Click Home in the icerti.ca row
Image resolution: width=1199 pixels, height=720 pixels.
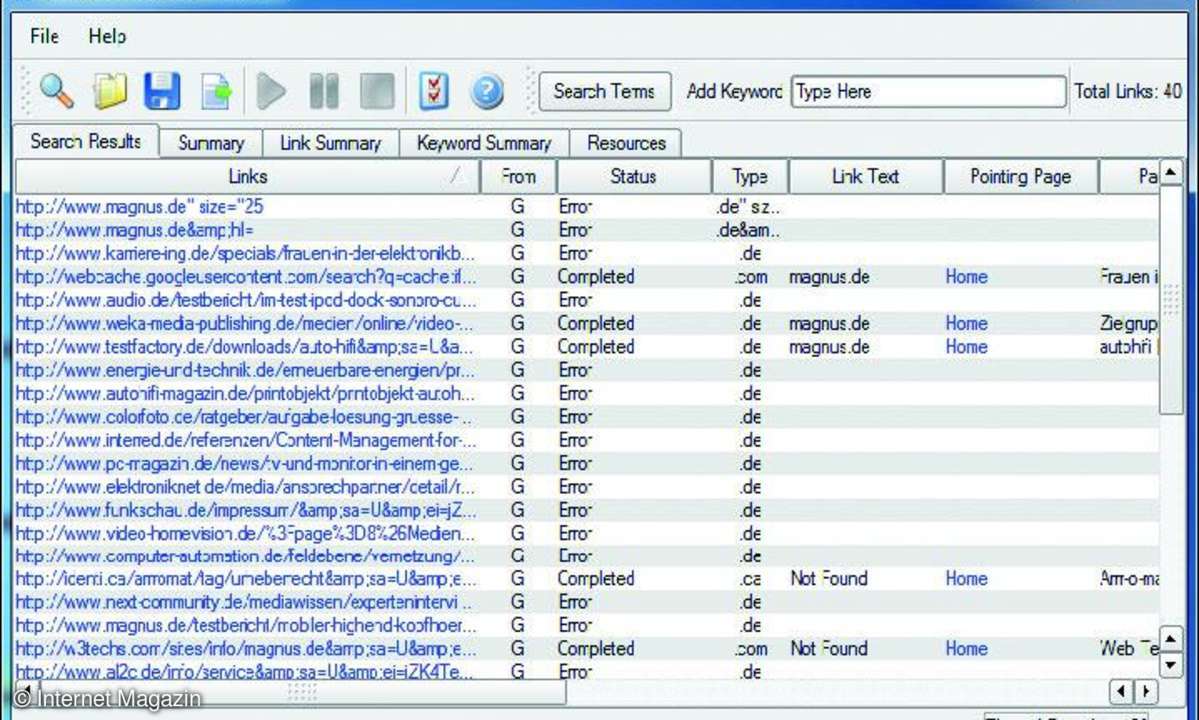[967, 579]
